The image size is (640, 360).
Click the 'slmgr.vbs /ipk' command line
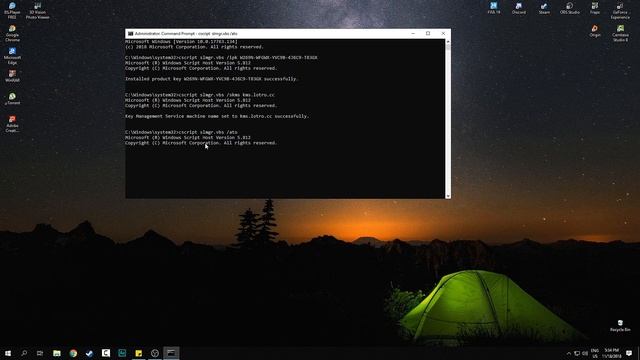pos(221,58)
